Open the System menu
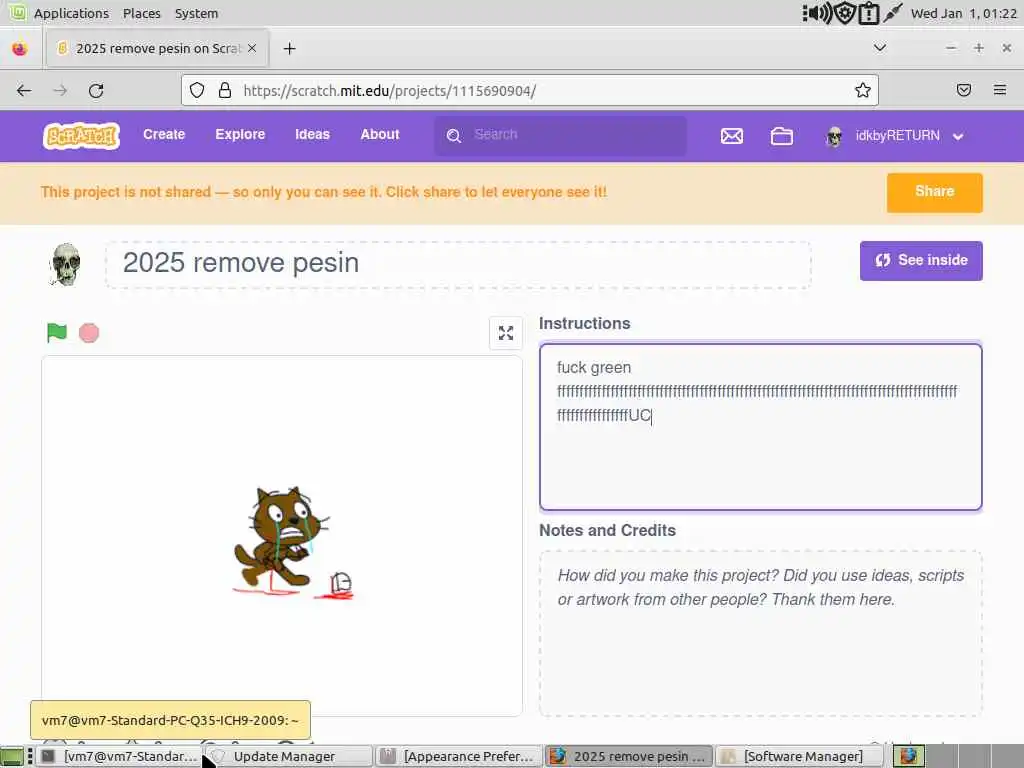The width and height of the screenshot is (1024, 768). click(x=196, y=13)
